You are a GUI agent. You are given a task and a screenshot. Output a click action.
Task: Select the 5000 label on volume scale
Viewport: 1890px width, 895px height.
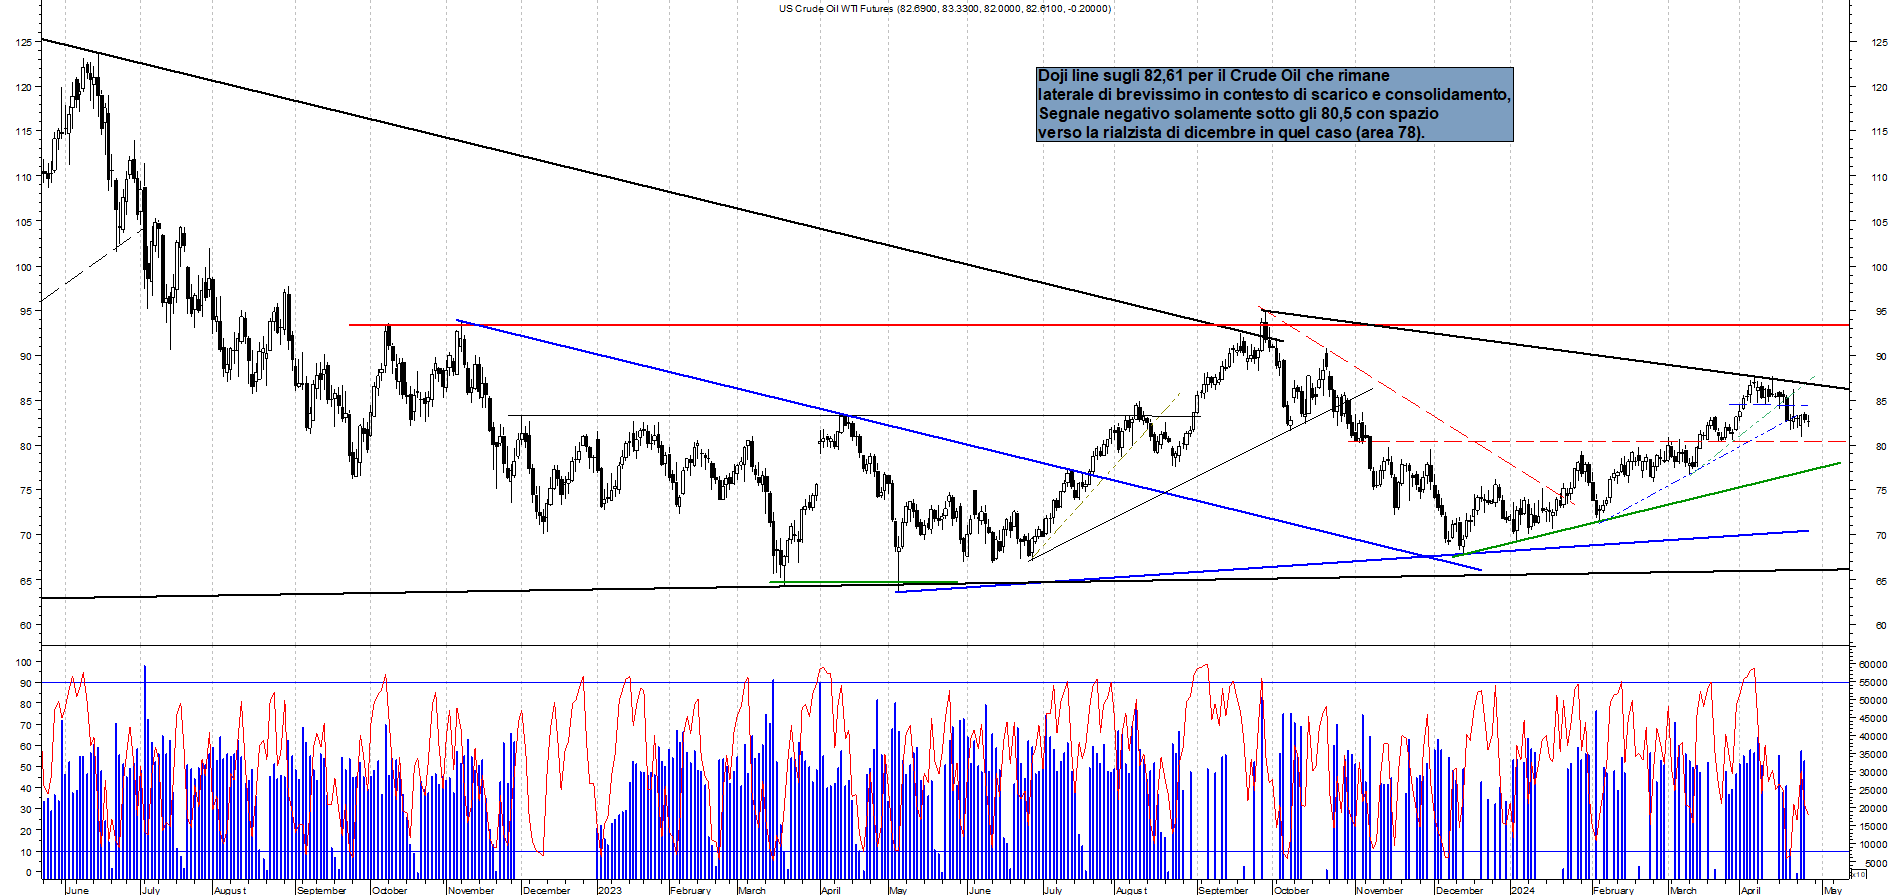coord(1875,862)
